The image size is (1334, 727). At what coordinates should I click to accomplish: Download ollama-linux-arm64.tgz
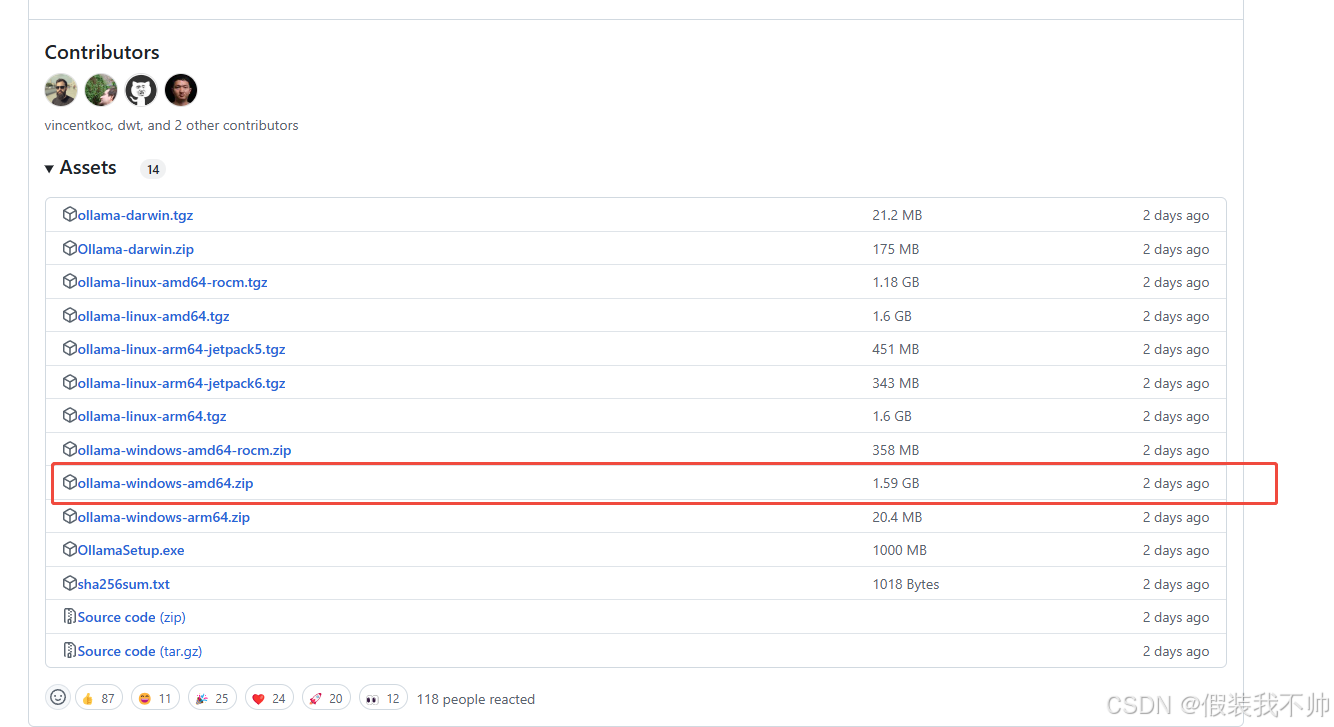coord(152,416)
